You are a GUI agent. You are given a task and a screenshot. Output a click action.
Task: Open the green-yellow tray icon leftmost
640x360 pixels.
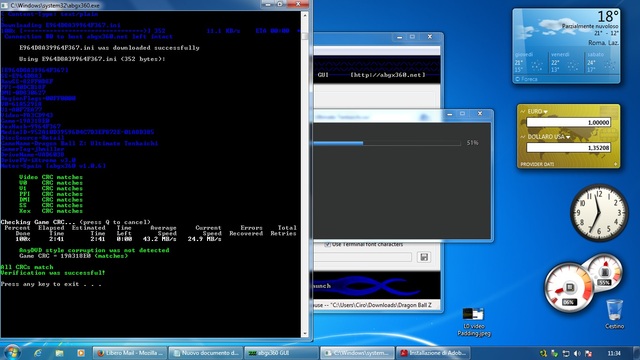[543, 353]
